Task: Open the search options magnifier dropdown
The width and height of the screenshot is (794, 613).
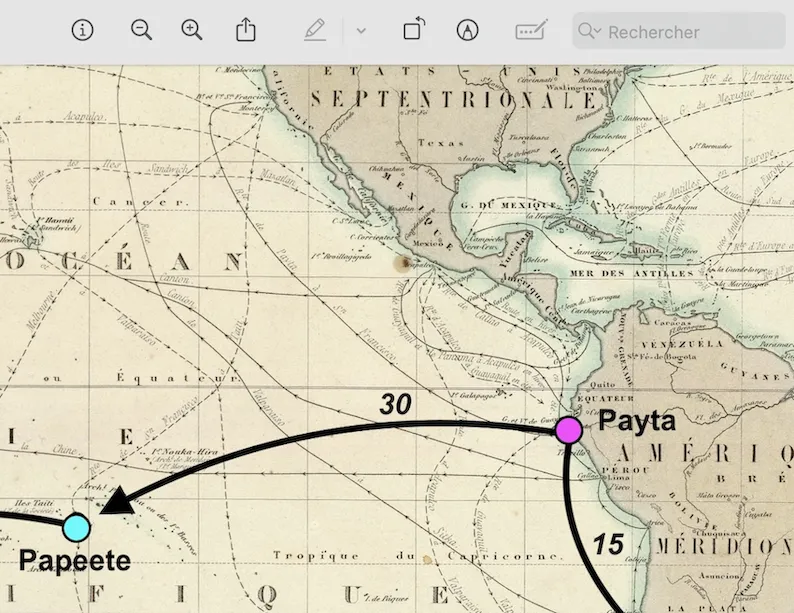Action: pos(590,31)
